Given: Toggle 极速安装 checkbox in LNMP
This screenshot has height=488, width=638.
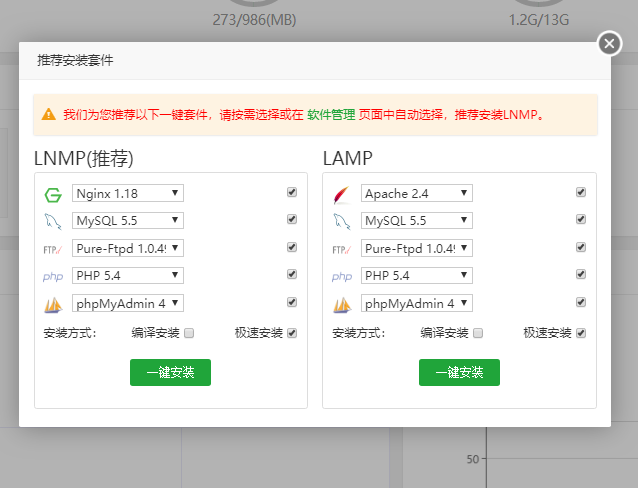Looking at the screenshot, I should pos(292,333).
